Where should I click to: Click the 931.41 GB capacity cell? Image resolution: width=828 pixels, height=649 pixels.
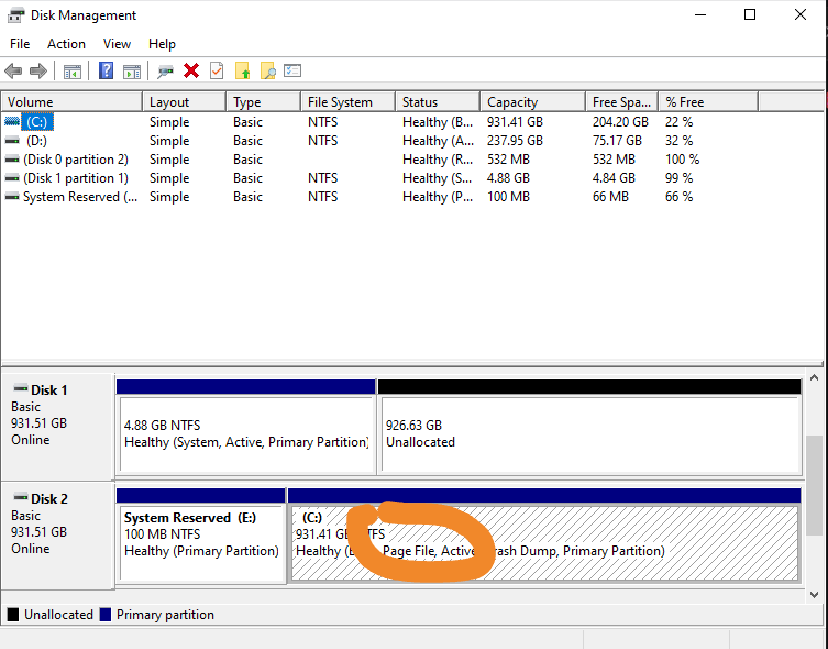pos(515,122)
